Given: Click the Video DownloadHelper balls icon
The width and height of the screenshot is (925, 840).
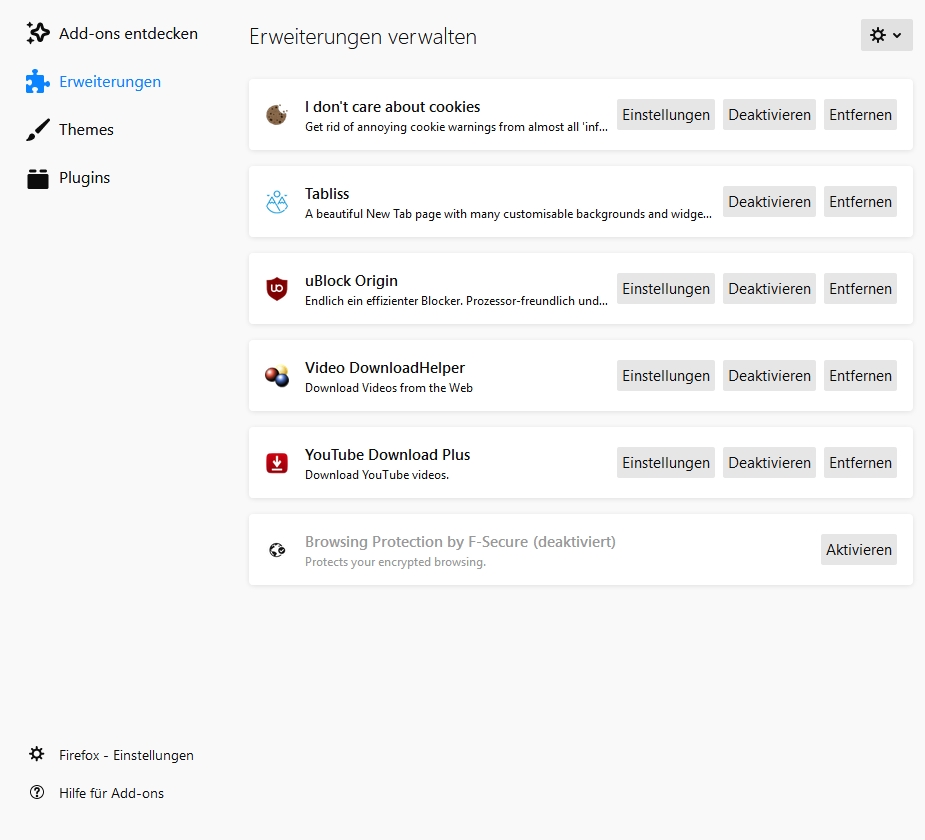Looking at the screenshot, I should coord(277,376).
